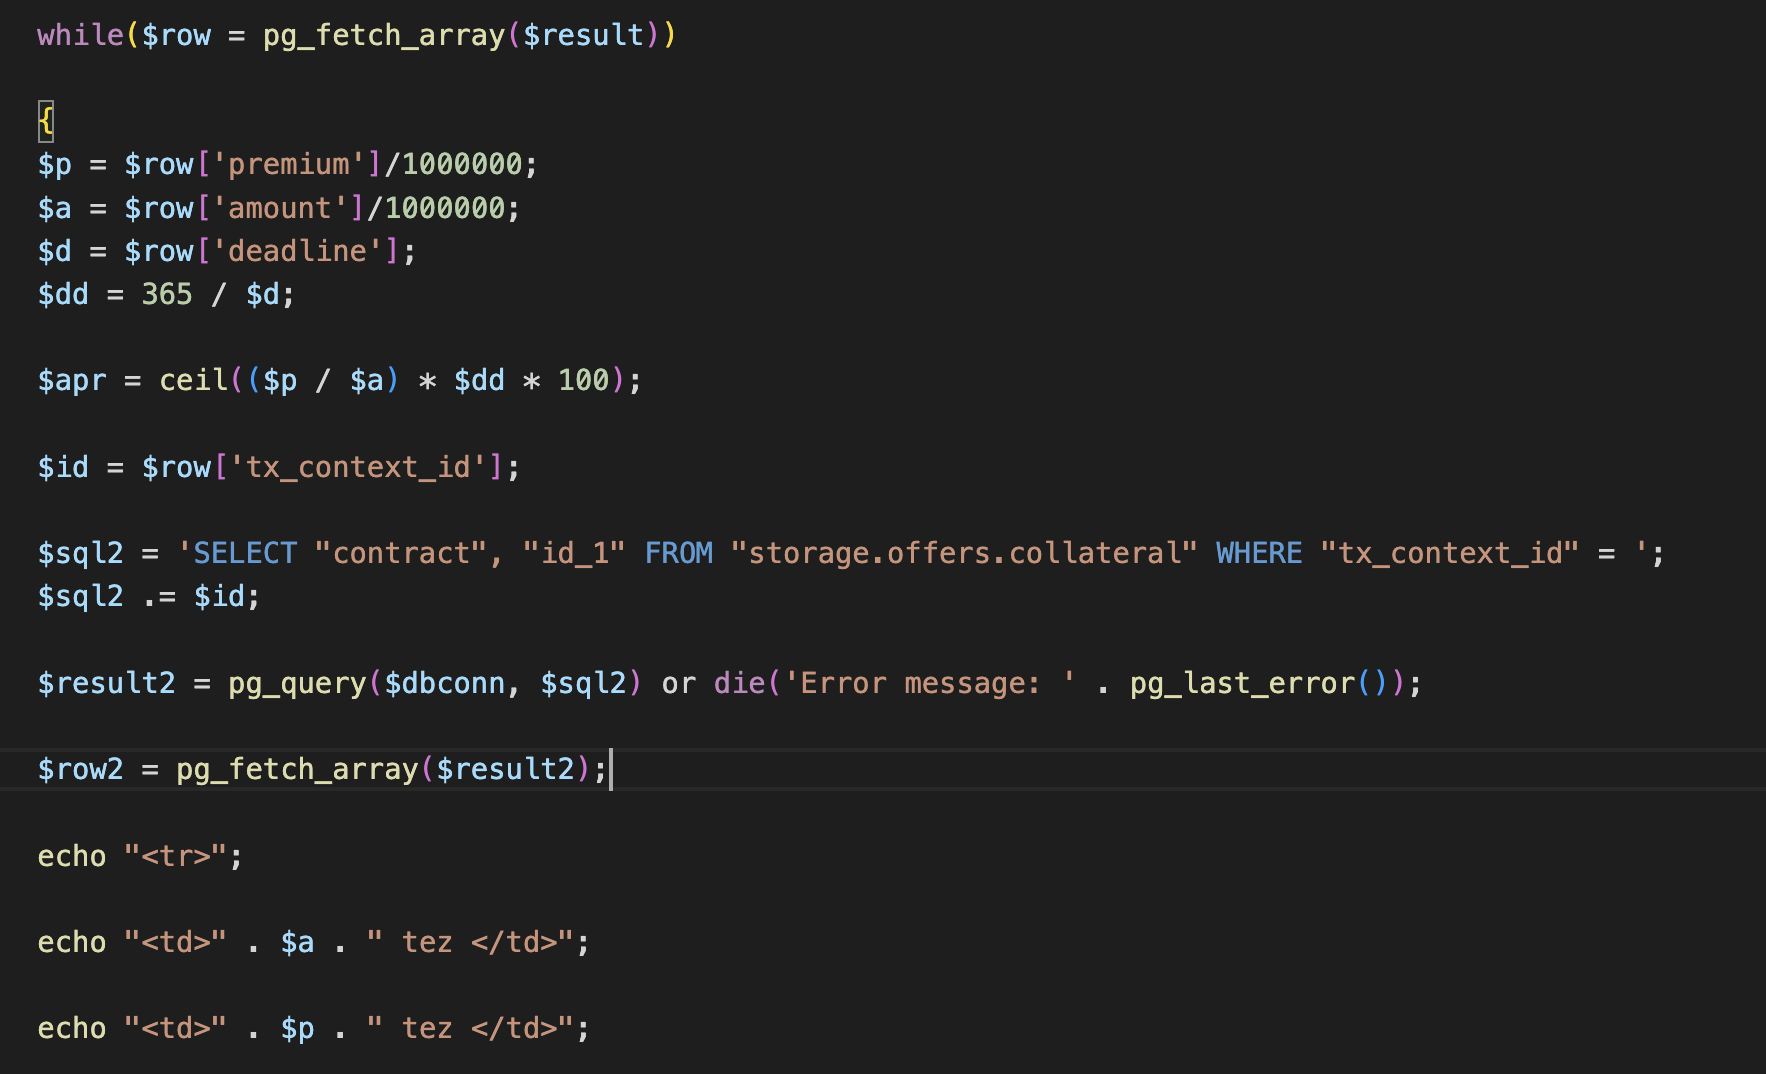Image resolution: width=1766 pixels, height=1074 pixels.
Task: Click the opening curly brace after while
Action: (x=46, y=121)
